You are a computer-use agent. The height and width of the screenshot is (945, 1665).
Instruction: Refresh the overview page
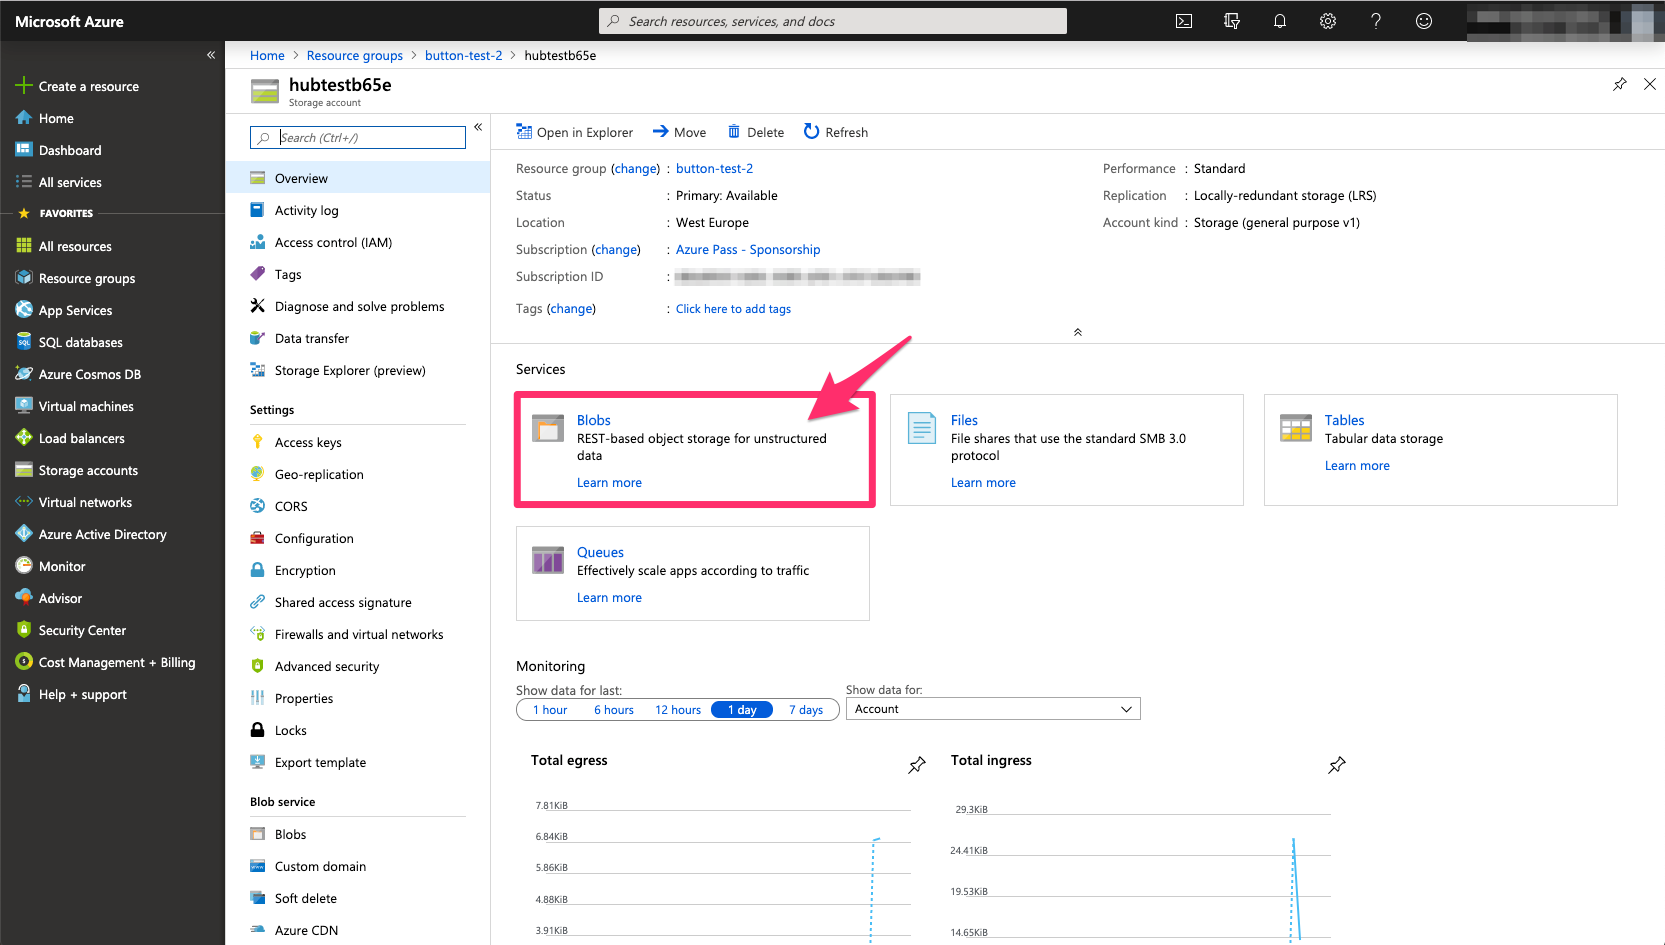(836, 132)
